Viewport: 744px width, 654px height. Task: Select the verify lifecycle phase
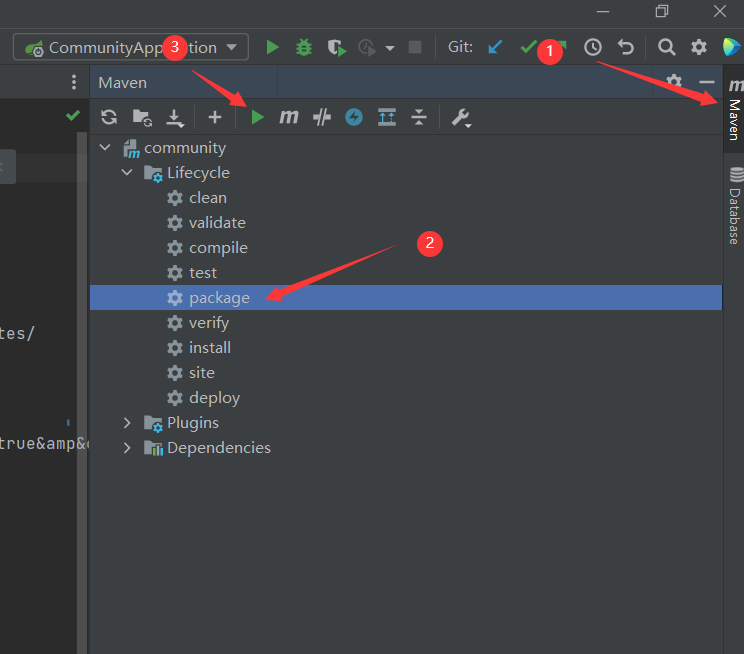coord(209,323)
